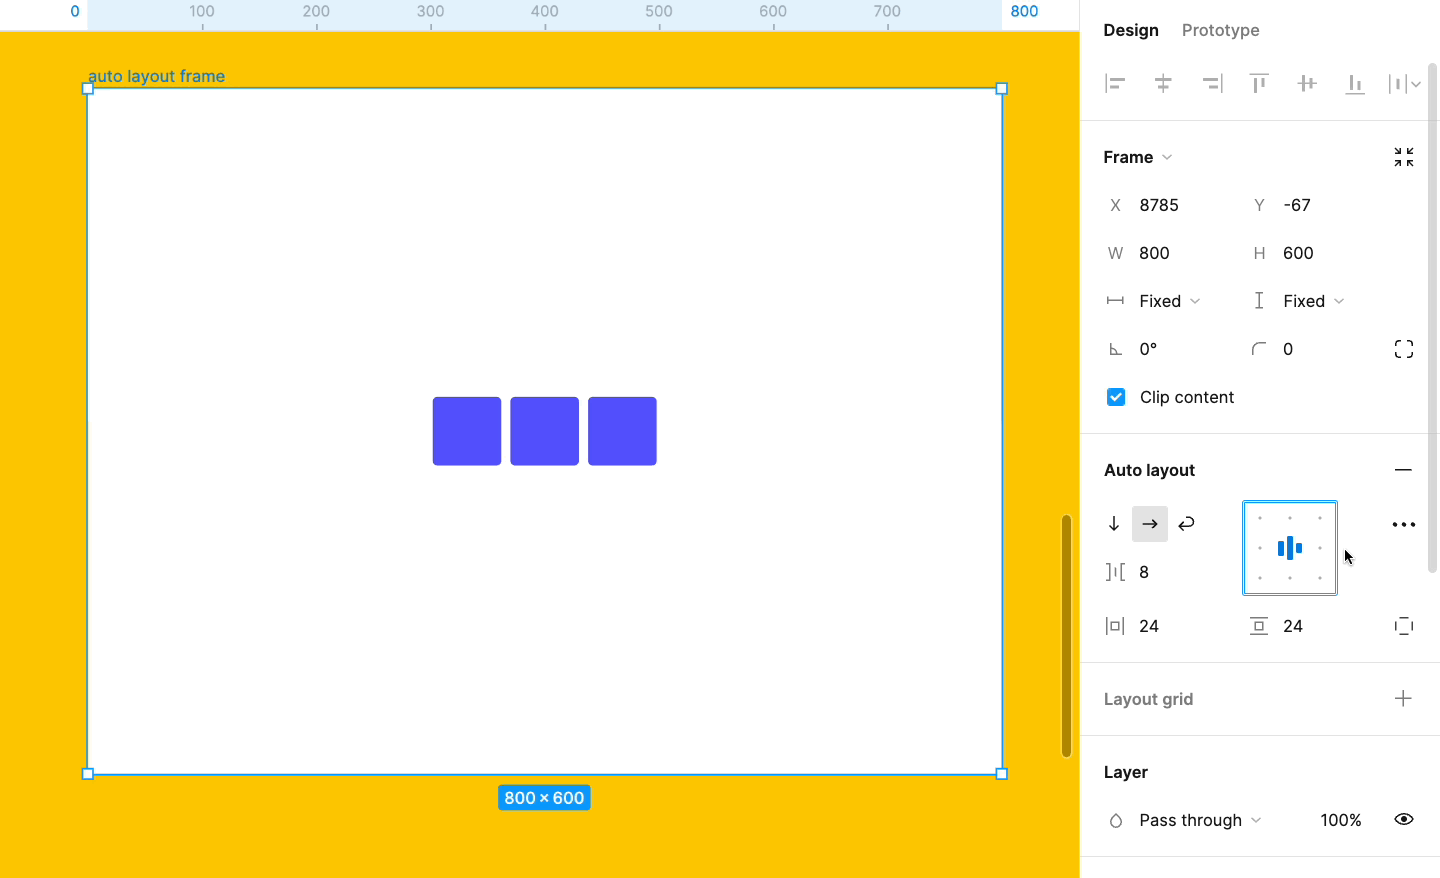Select the left blue square

pyautogui.click(x=467, y=431)
